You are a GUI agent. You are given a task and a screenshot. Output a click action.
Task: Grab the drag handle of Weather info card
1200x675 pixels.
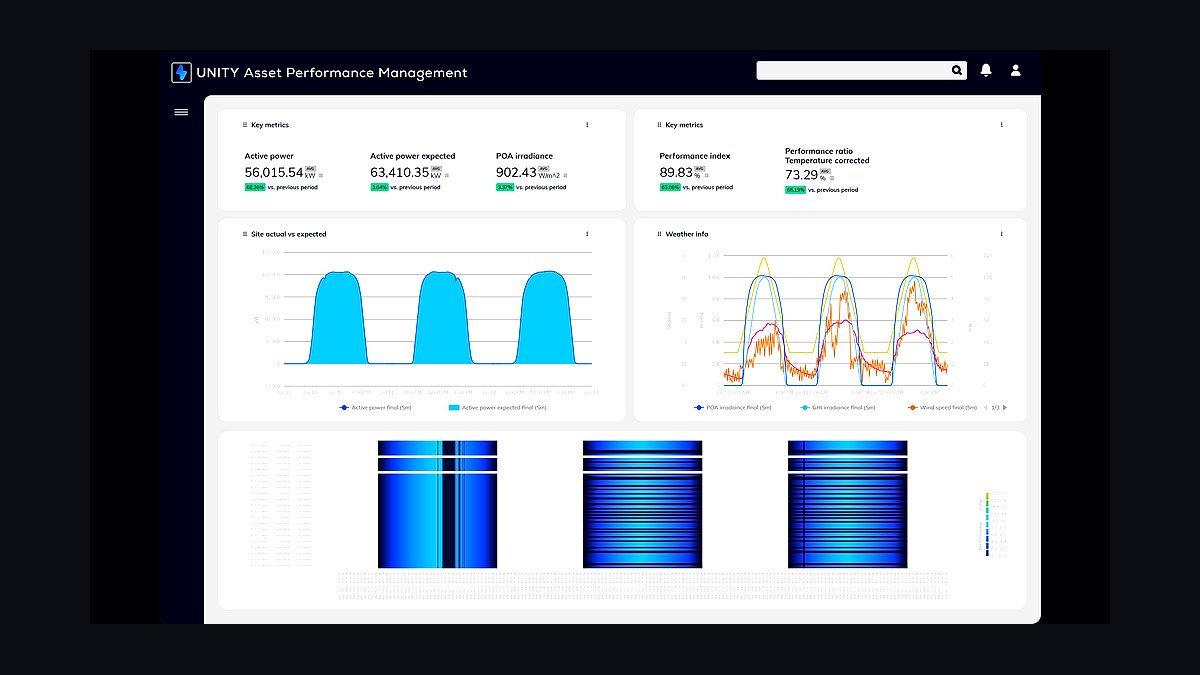click(659, 234)
